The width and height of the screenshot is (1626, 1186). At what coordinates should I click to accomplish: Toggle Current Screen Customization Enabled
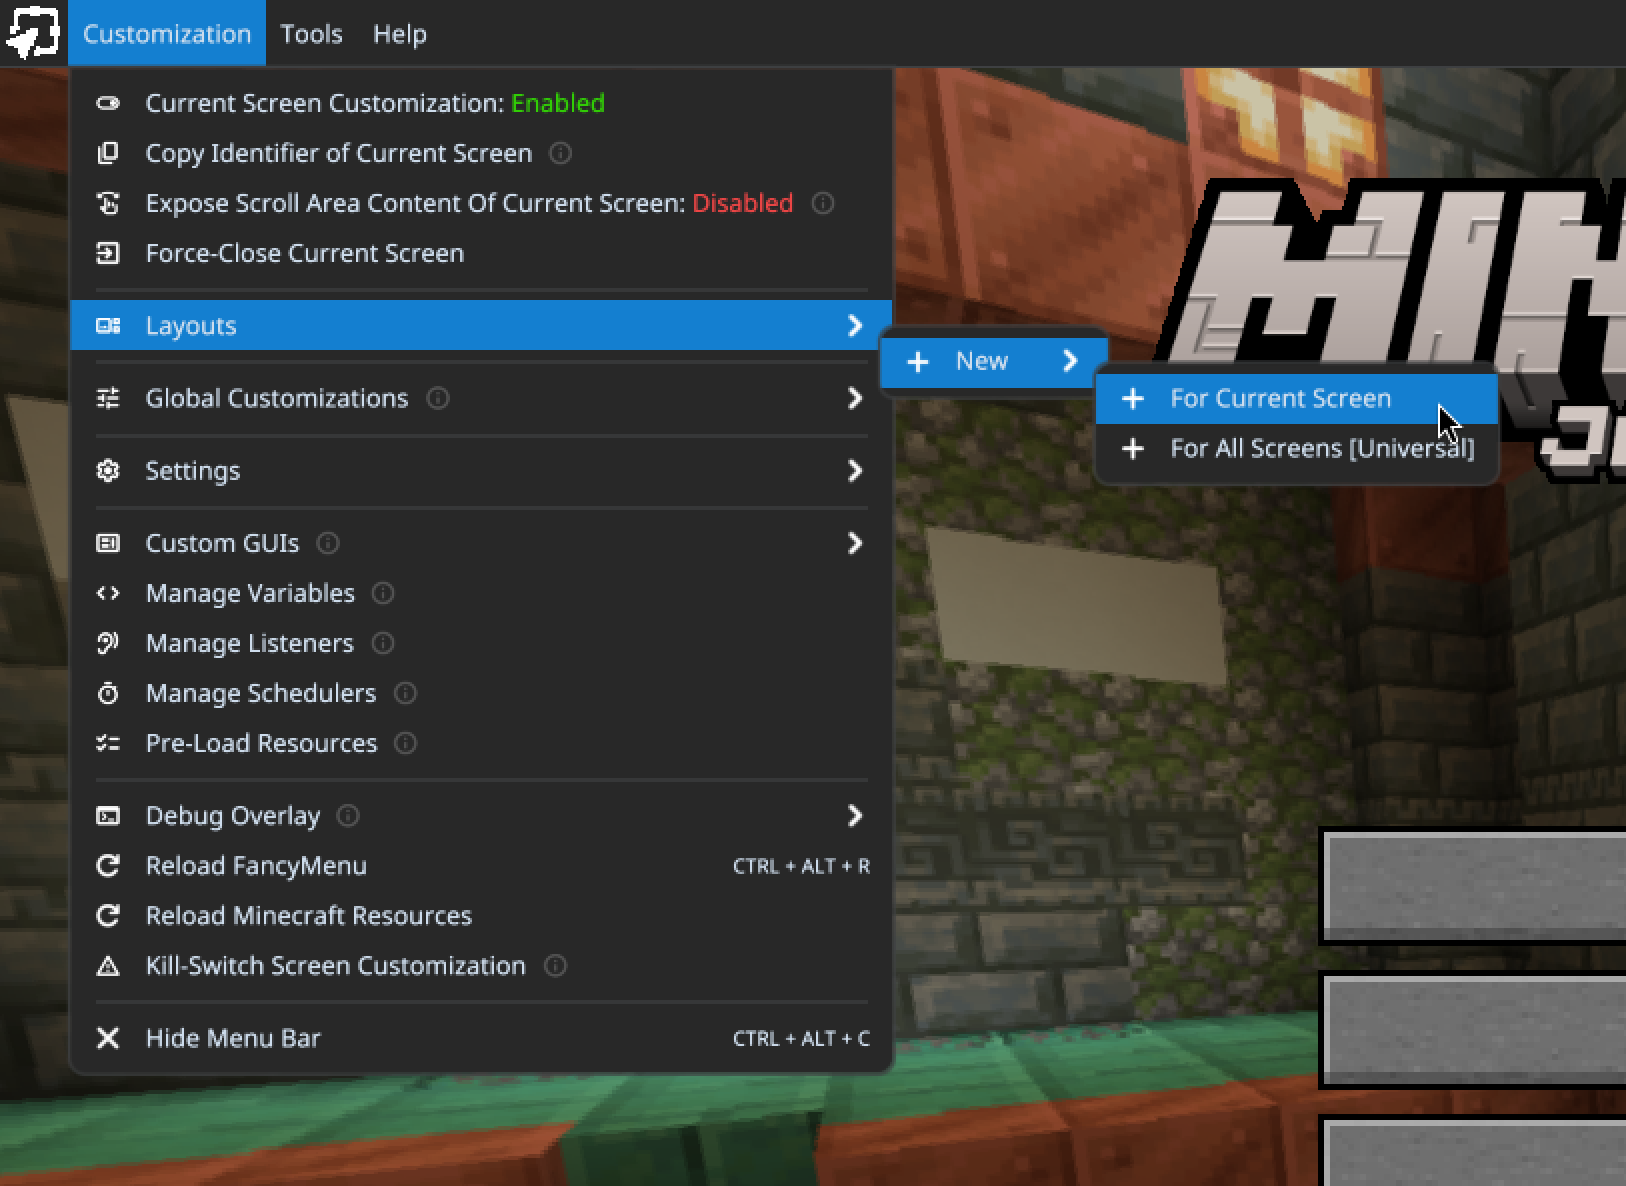point(481,103)
